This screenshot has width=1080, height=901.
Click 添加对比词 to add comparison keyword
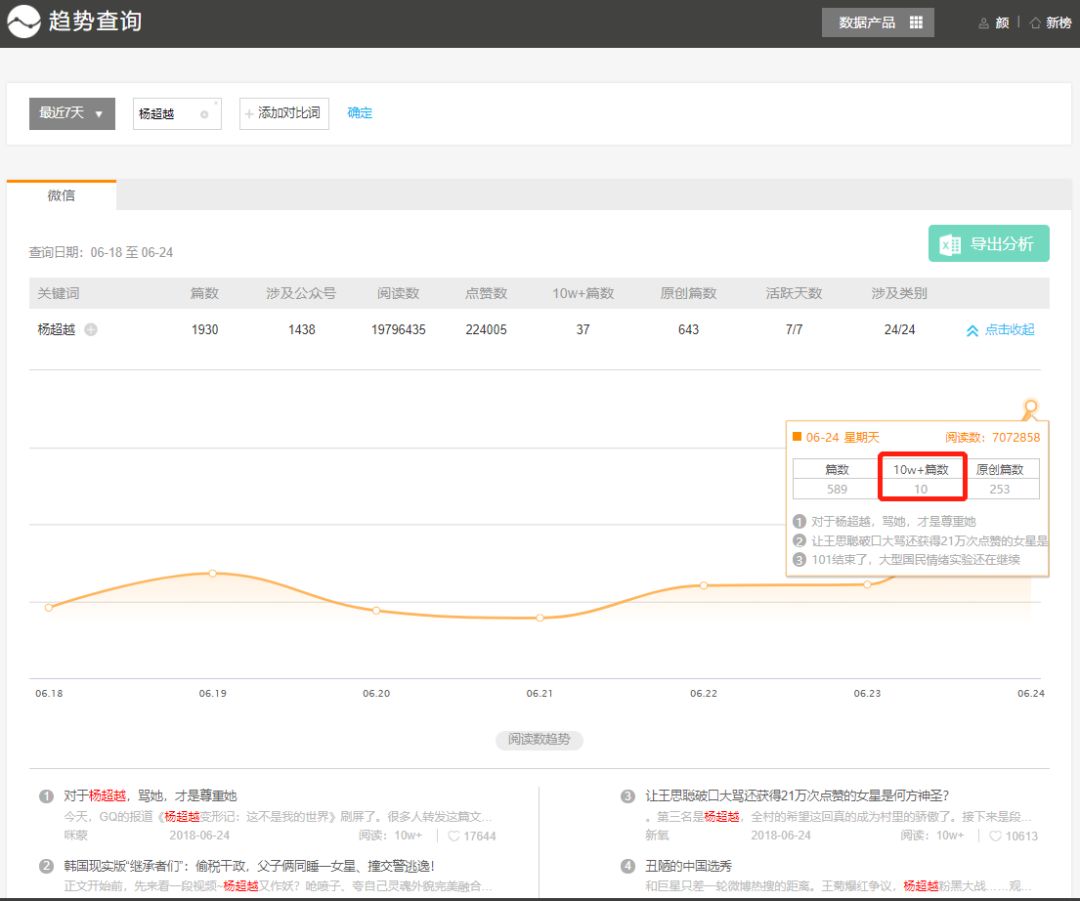284,114
